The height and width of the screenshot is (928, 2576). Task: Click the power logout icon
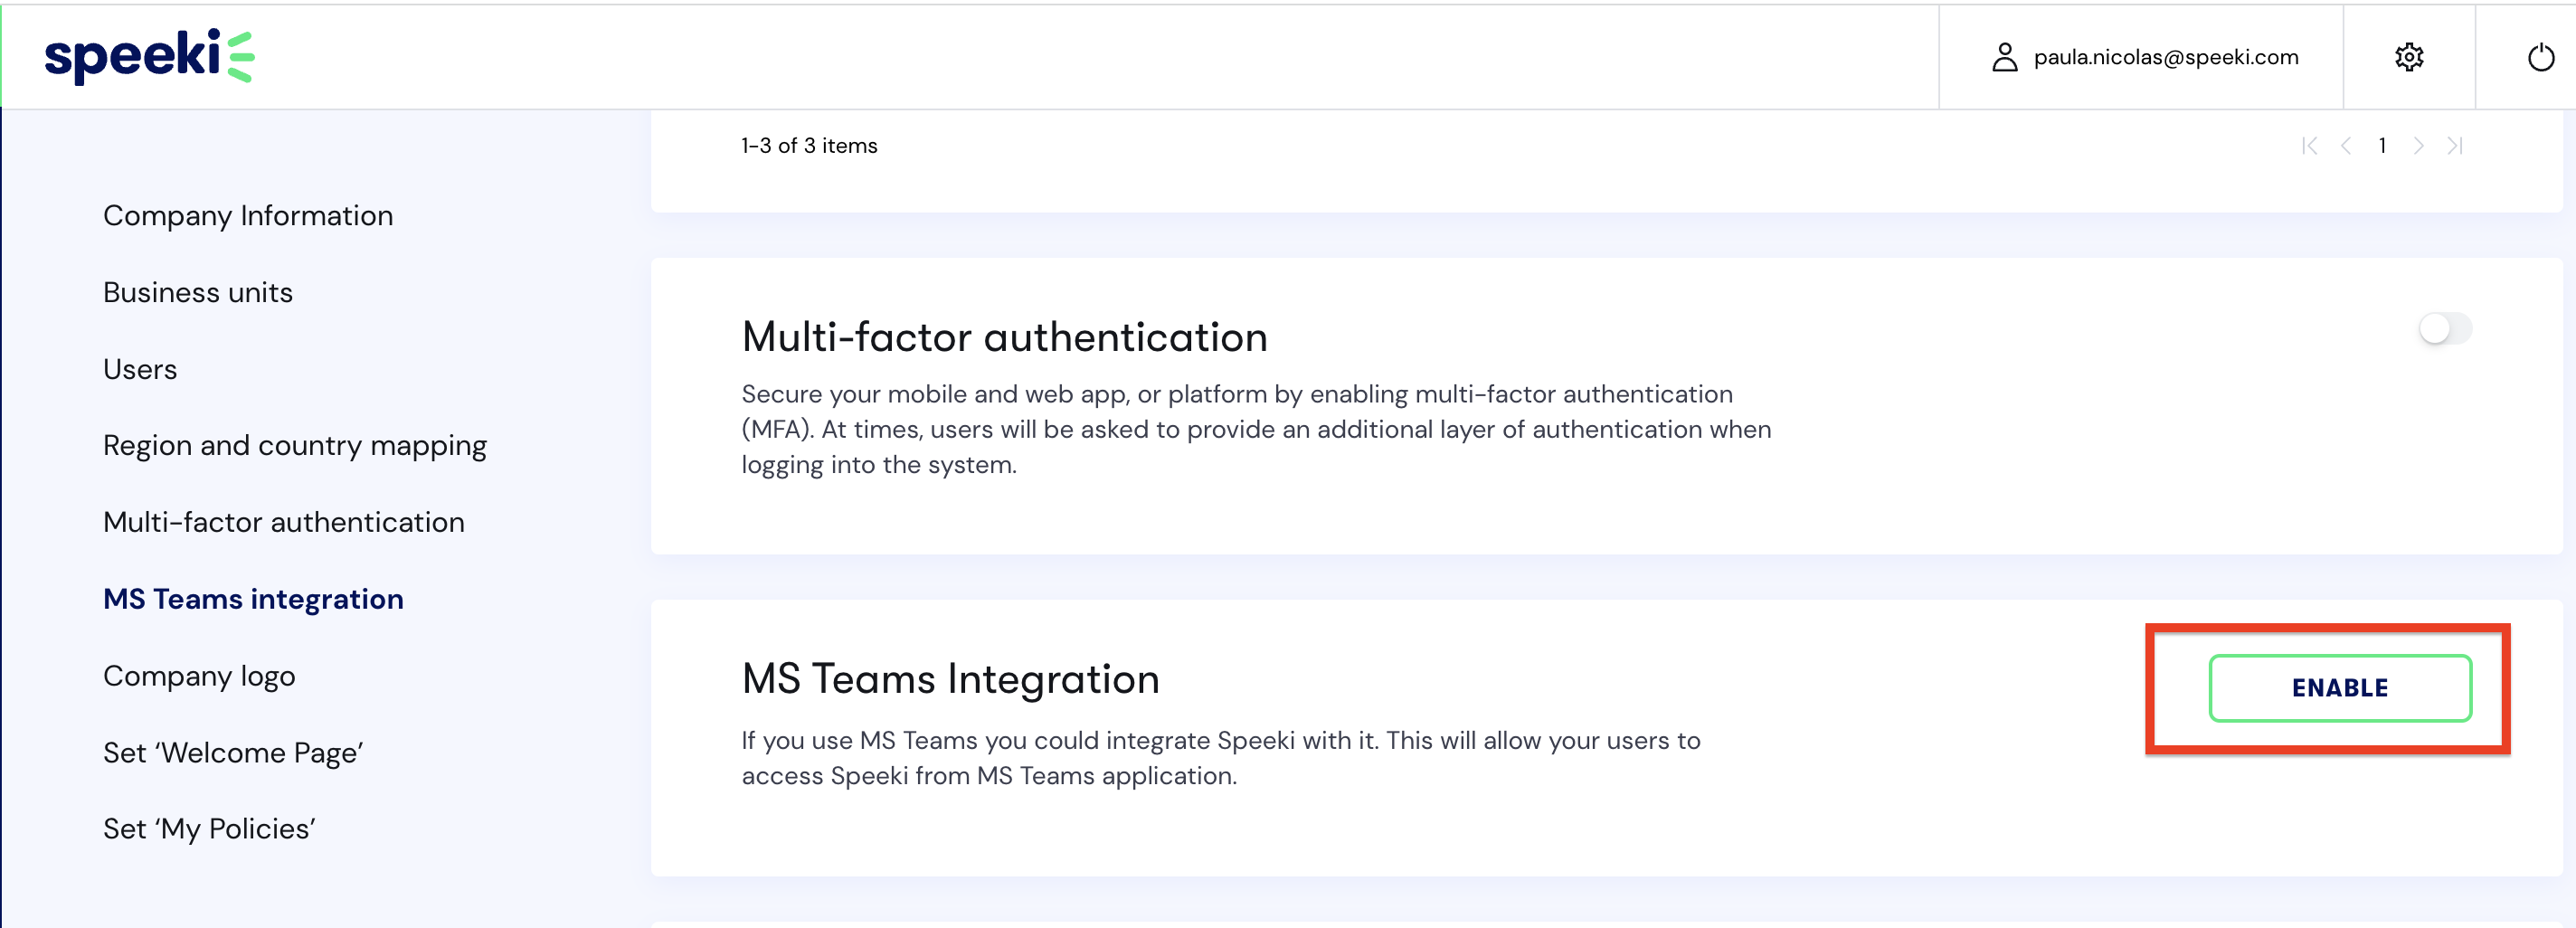(x=2541, y=57)
